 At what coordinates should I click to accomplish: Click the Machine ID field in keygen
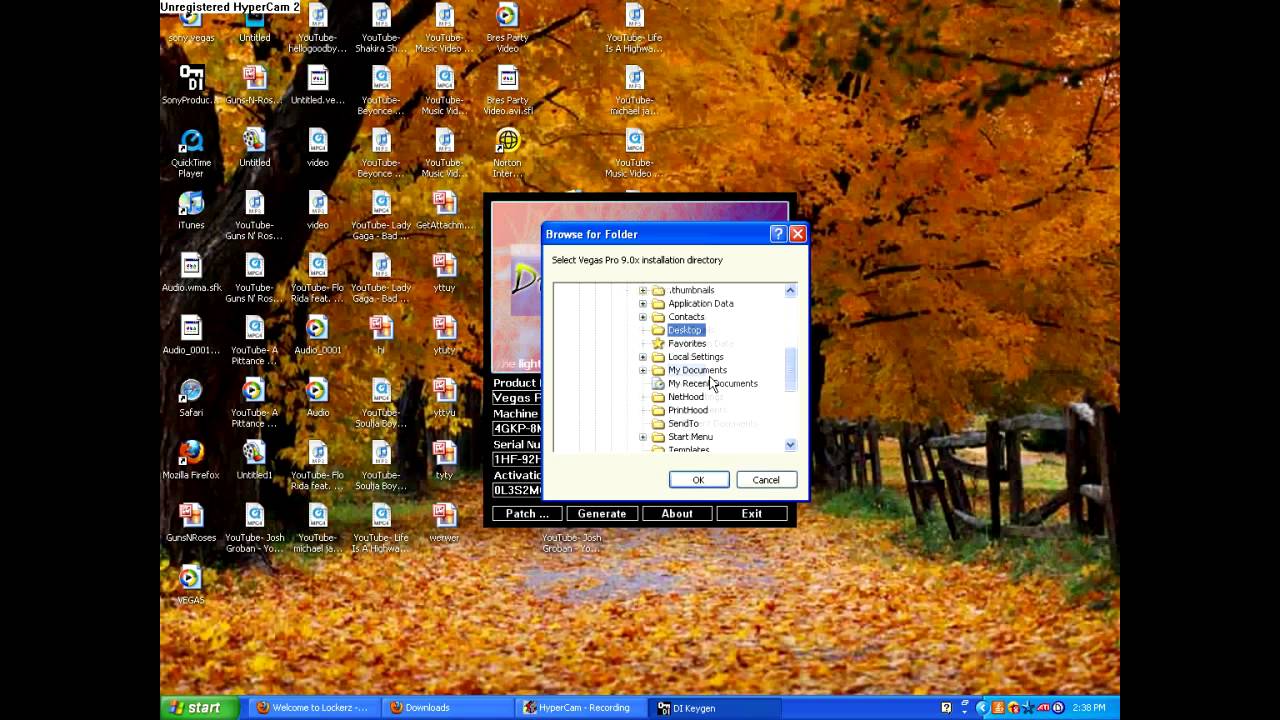[x=517, y=428]
